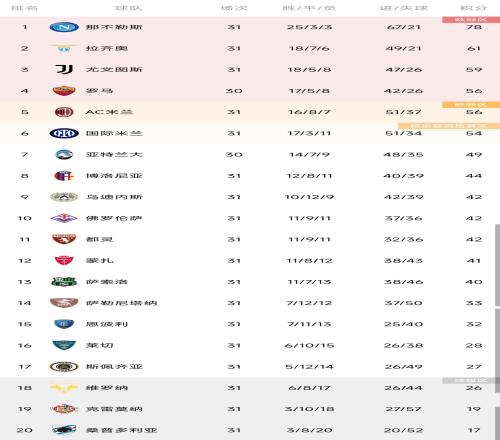The image size is (500, 440).
Task: Click the Lazio eagle crest
Action: 64,48
